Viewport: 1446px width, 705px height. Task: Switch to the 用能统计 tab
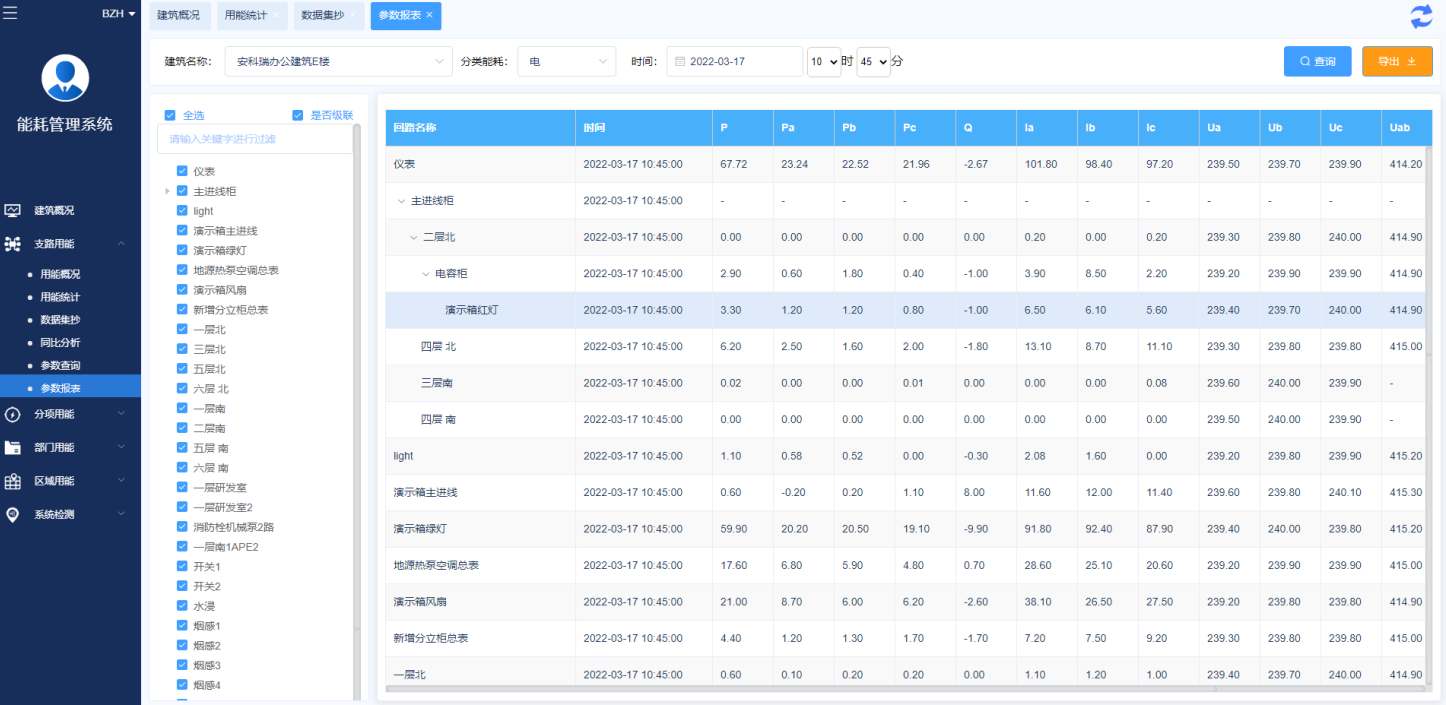point(252,15)
